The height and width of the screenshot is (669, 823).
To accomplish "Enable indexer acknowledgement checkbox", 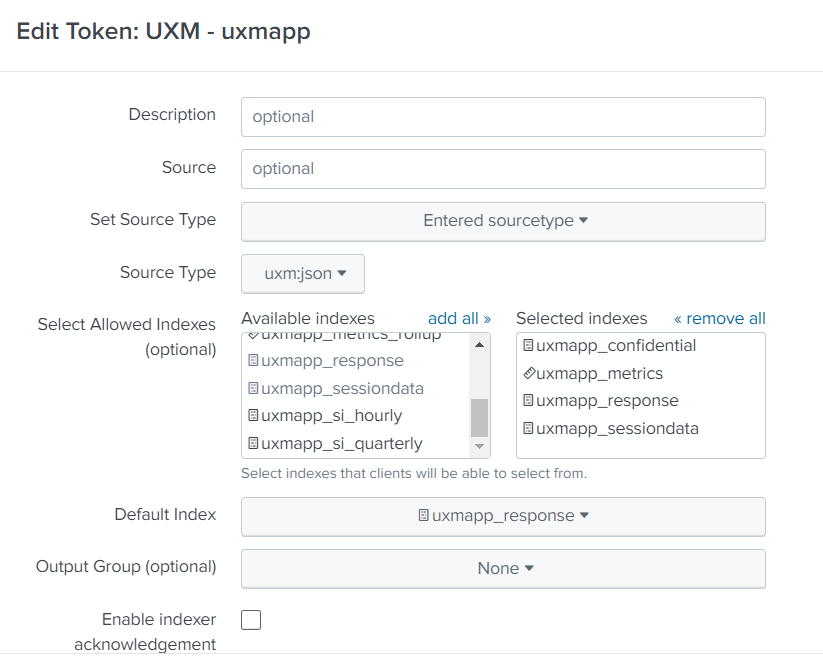I will point(251,620).
